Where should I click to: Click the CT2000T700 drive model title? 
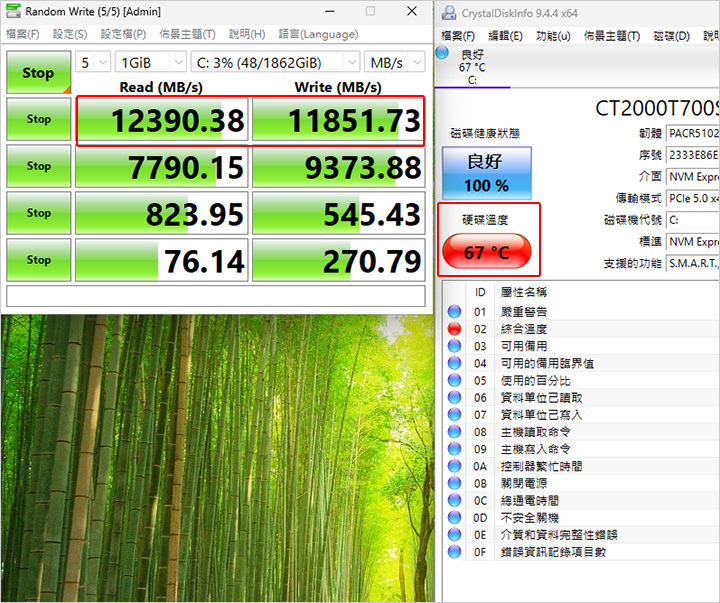(657, 108)
